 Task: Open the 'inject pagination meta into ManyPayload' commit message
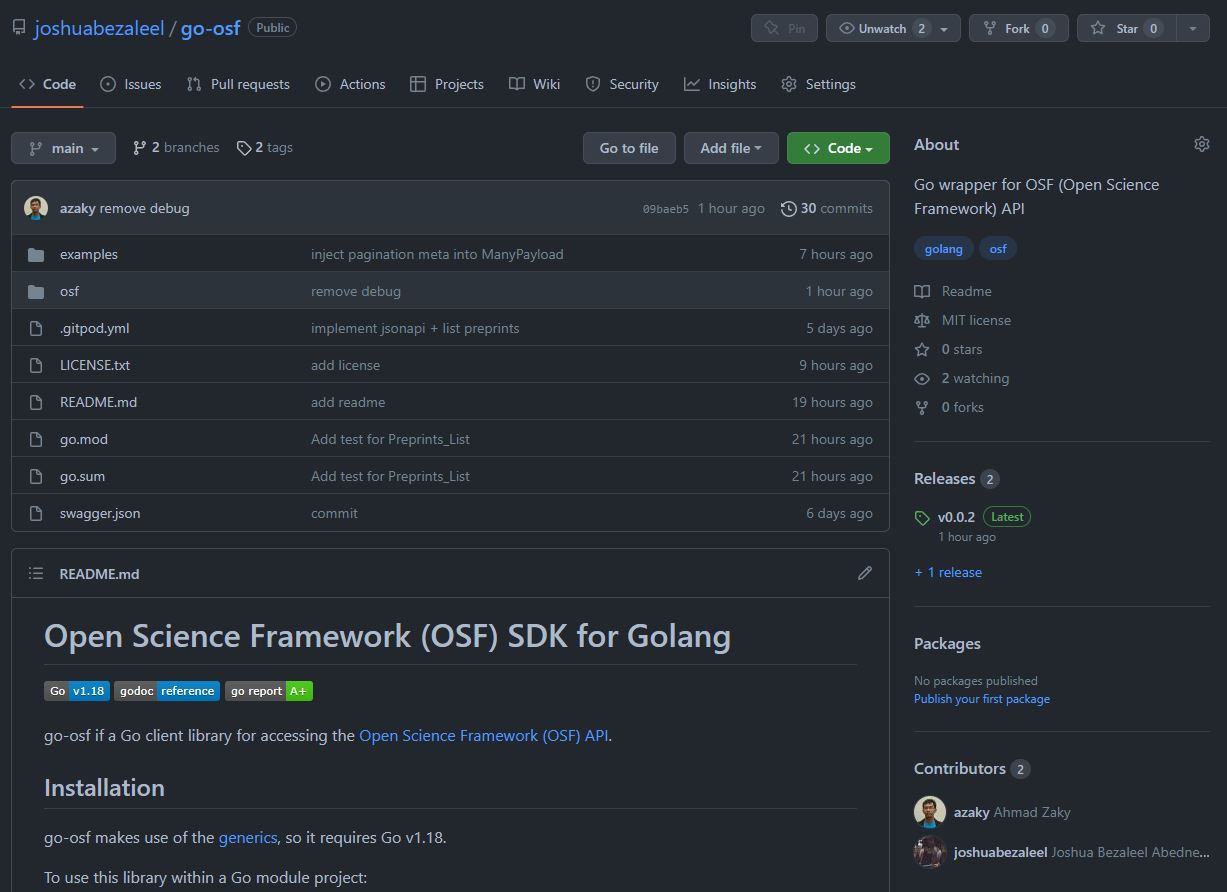pos(437,254)
